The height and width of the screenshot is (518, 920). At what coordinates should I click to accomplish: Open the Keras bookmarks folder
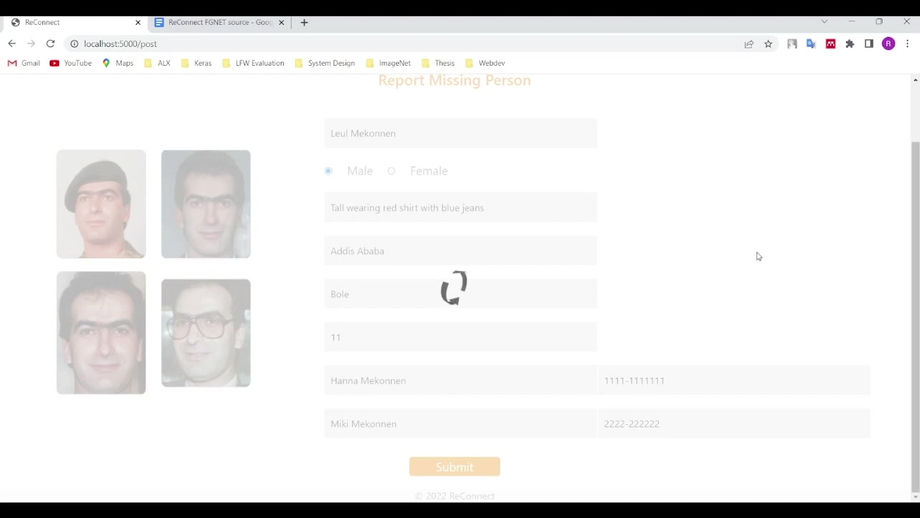coord(196,63)
